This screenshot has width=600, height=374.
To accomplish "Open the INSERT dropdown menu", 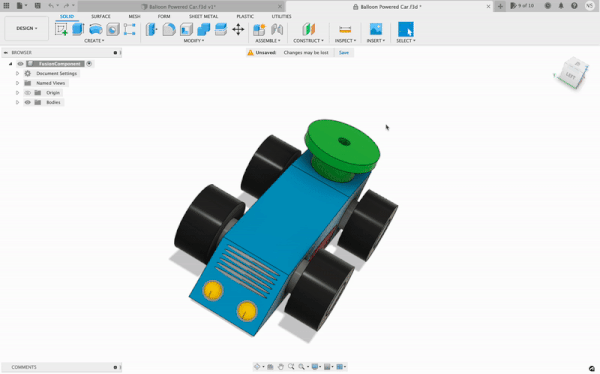I will pyautogui.click(x=376, y=41).
